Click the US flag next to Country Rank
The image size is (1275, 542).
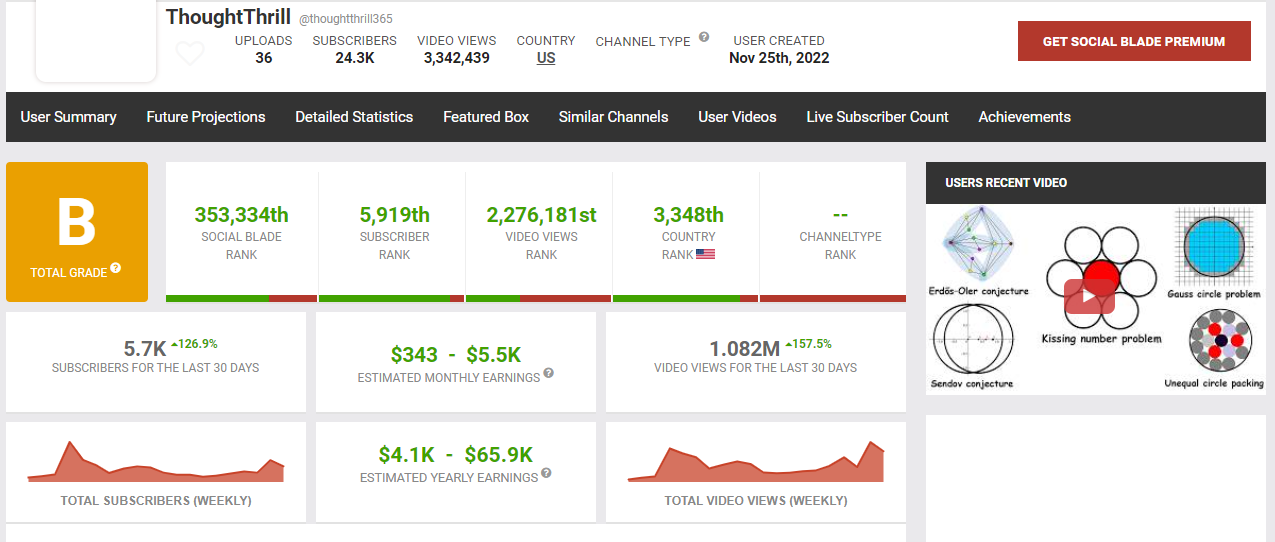tap(705, 254)
